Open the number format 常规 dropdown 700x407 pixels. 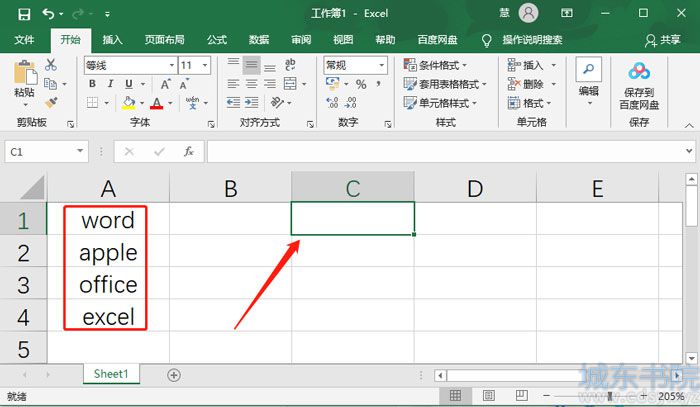coord(382,66)
